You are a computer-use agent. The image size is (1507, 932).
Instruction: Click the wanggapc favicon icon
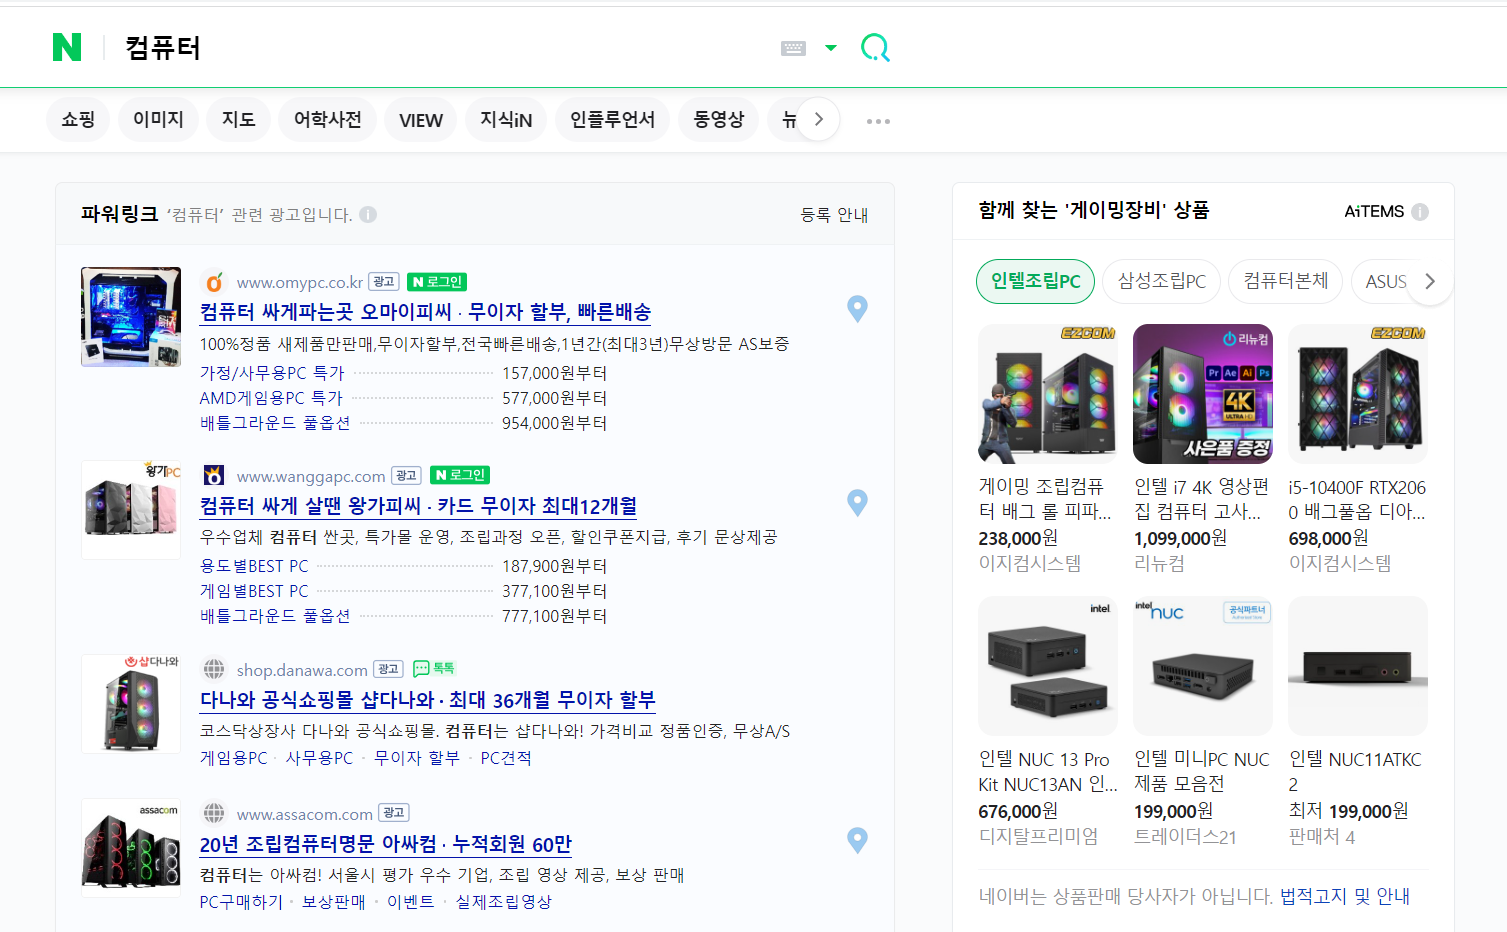tap(213, 475)
